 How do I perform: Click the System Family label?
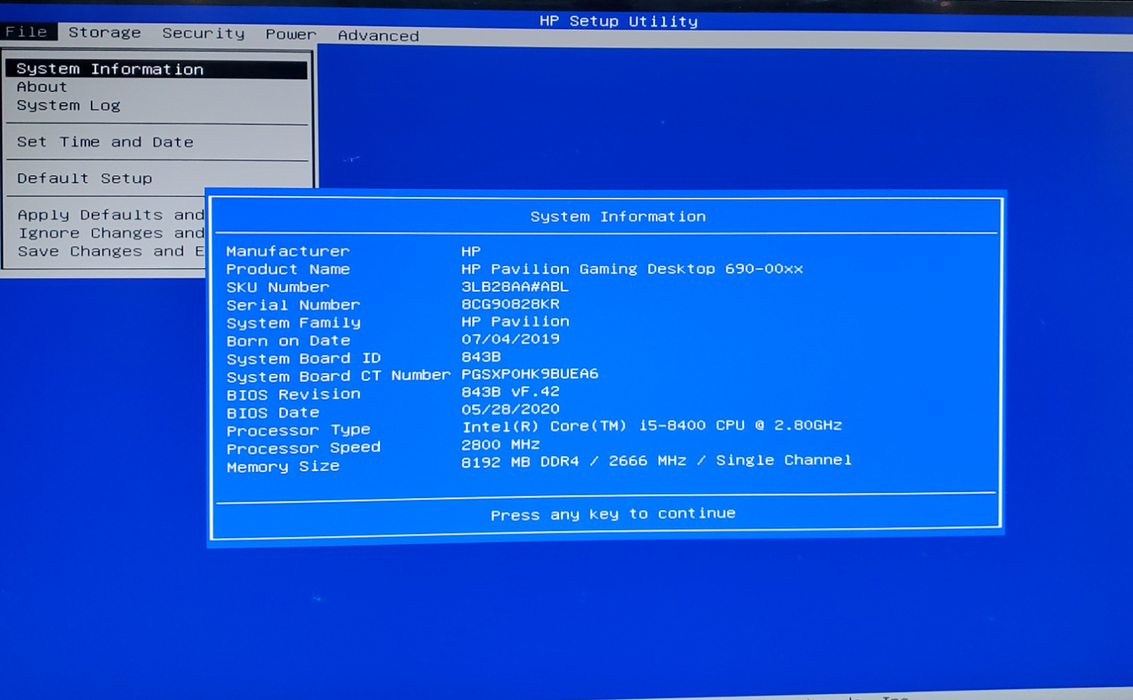tap(293, 323)
